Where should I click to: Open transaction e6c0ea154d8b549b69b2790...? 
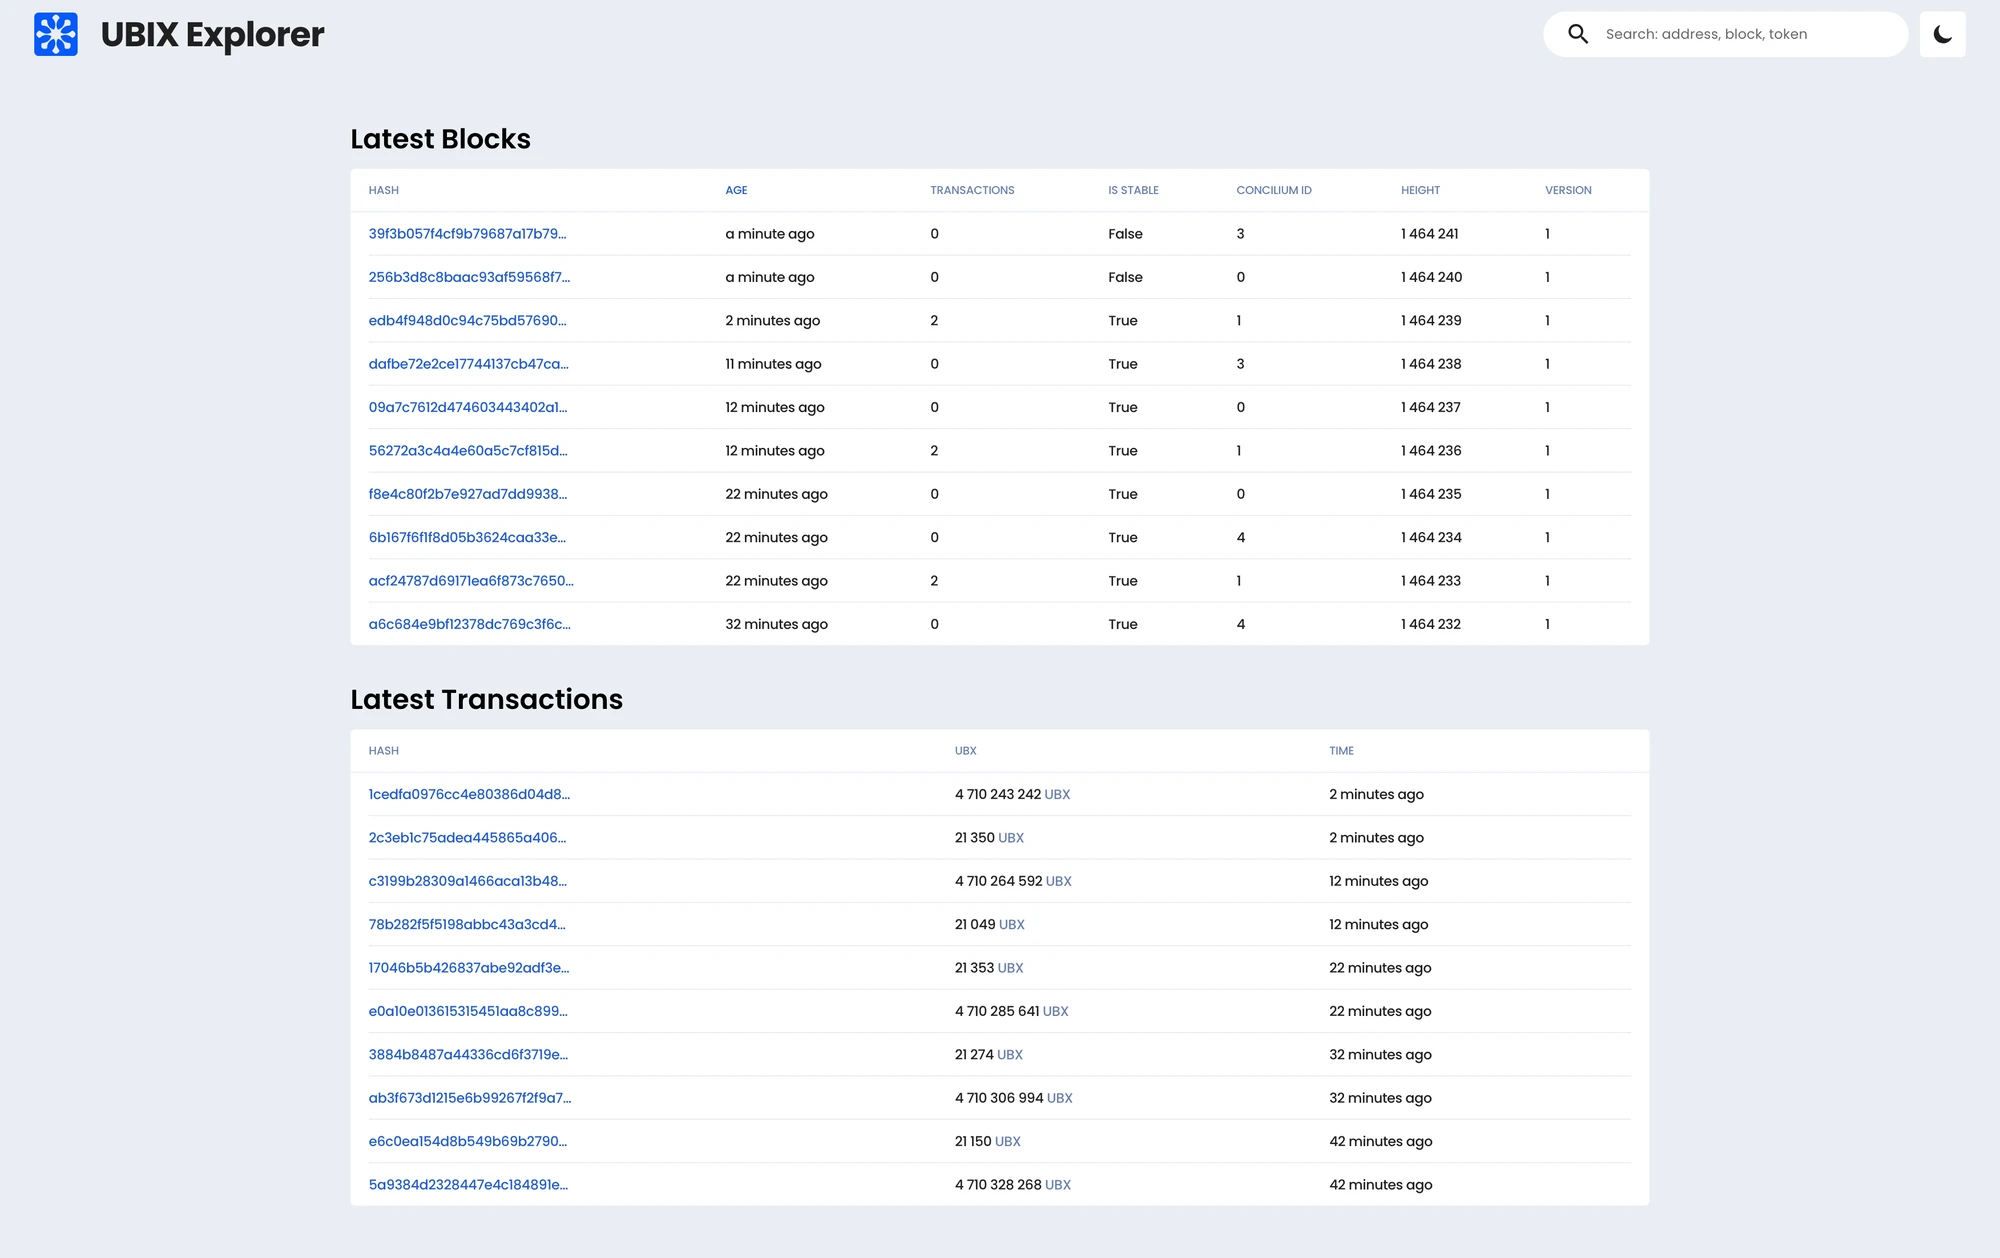click(x=467, y=1141)
